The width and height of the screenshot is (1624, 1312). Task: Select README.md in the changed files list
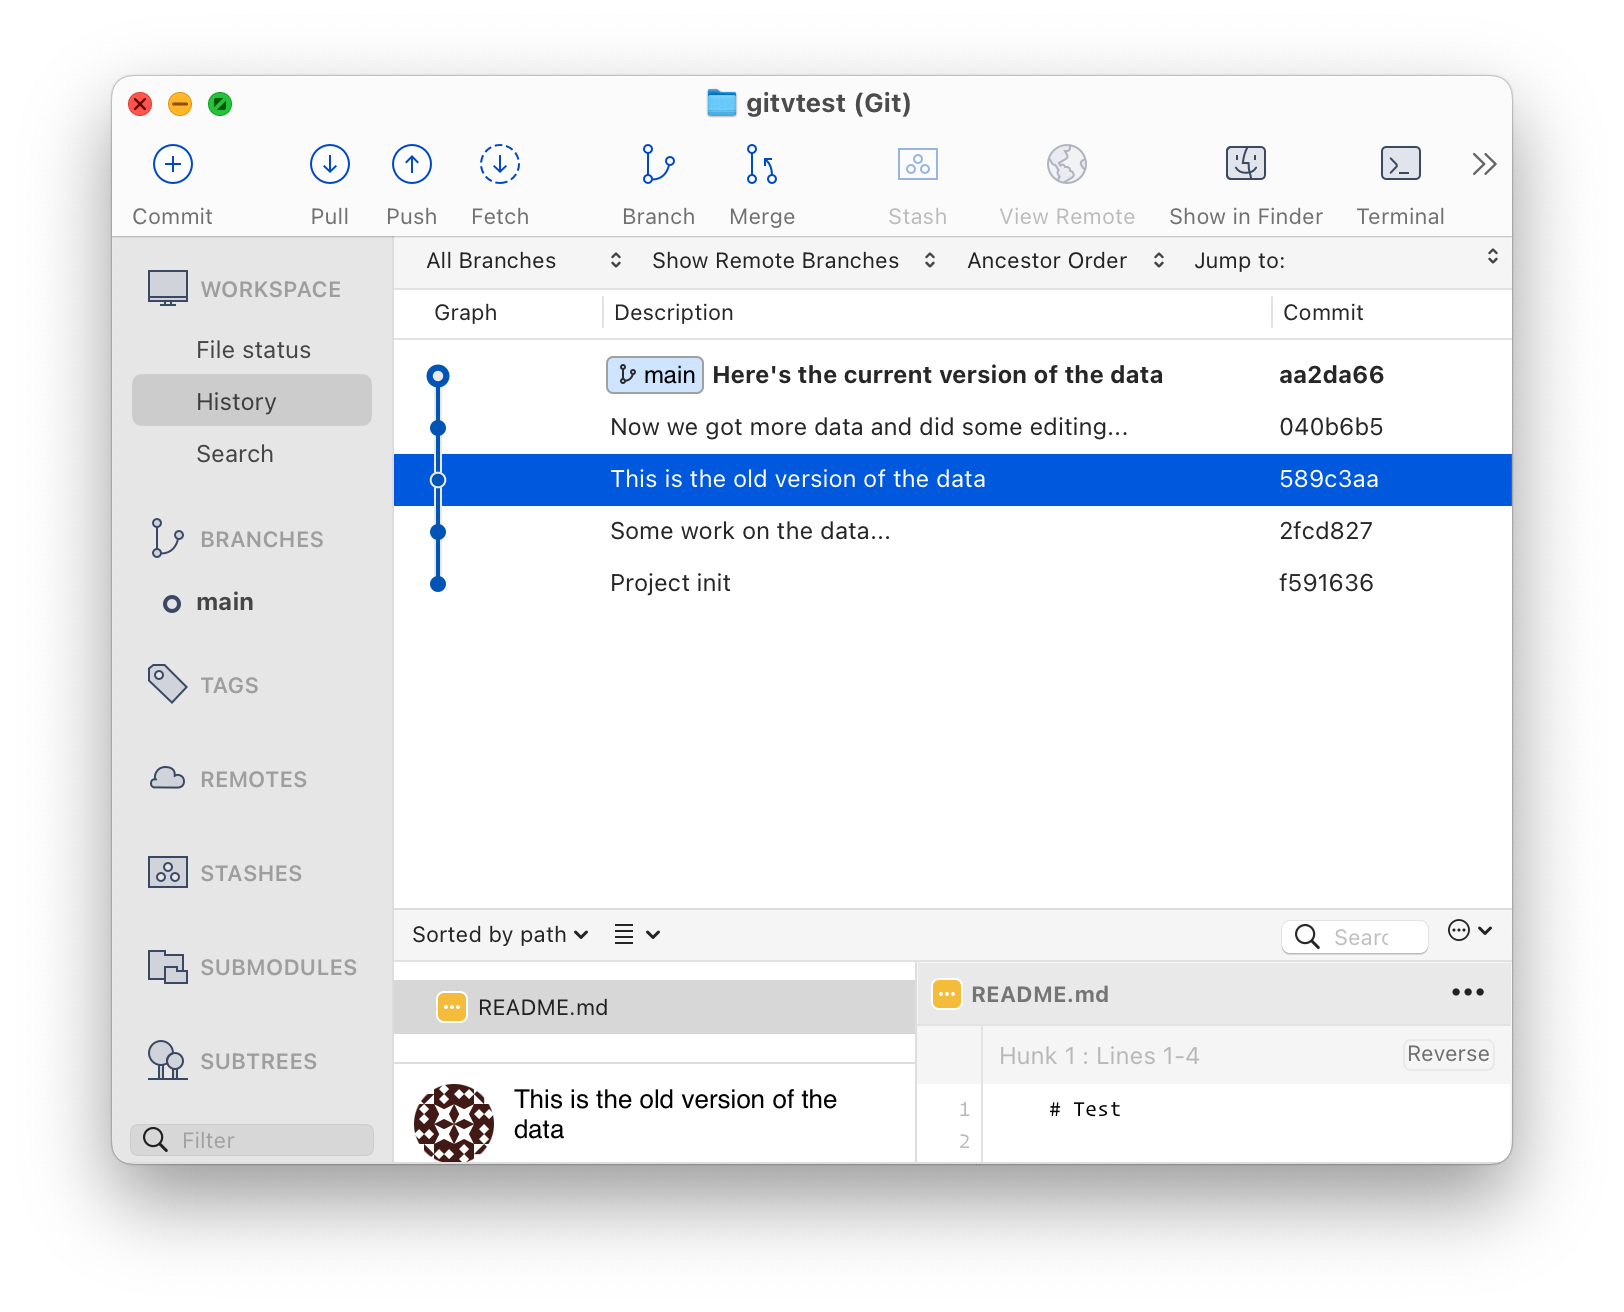(655, 1007)
